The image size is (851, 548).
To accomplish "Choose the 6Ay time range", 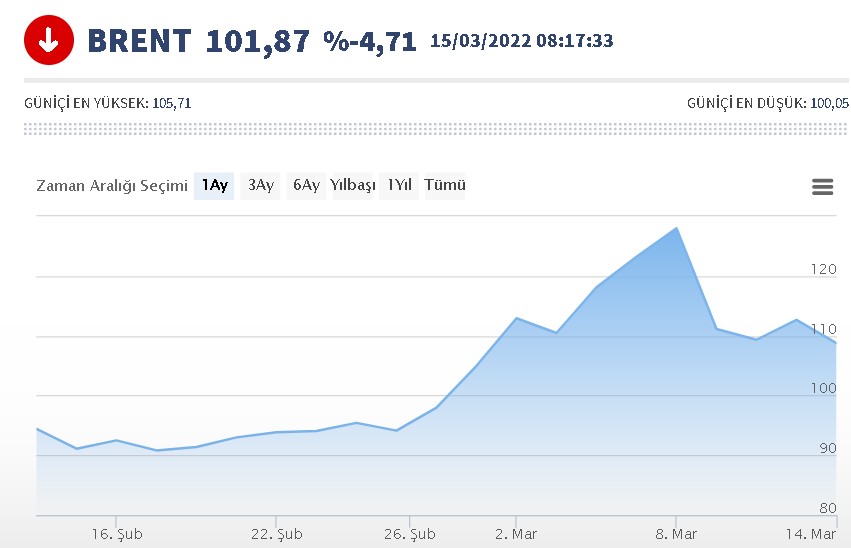I will [x=306, y=186].
